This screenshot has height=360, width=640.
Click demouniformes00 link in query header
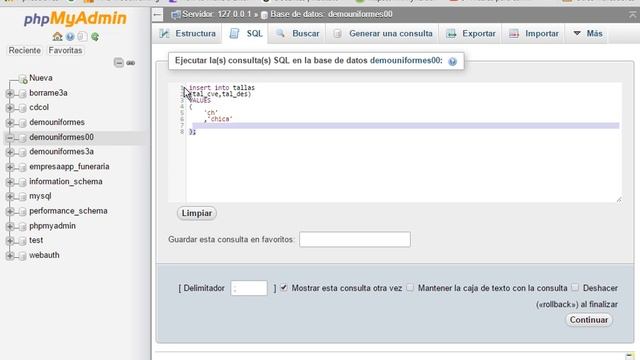click(405, 61)
